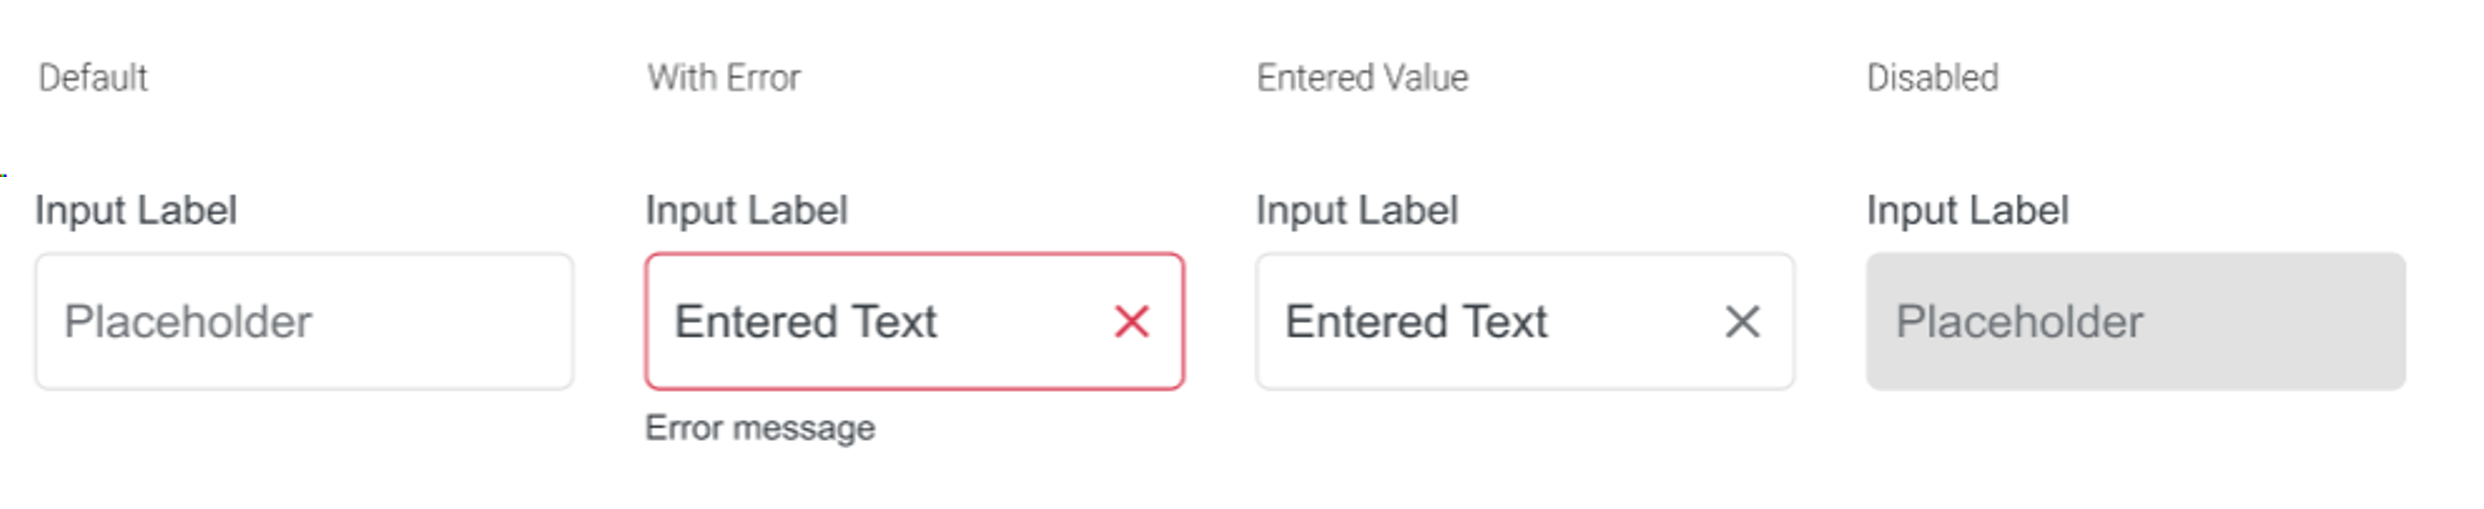Click the Placeholder text in the gray input
Screen dimensions: 2484x509
click(x=2019, y=321)
